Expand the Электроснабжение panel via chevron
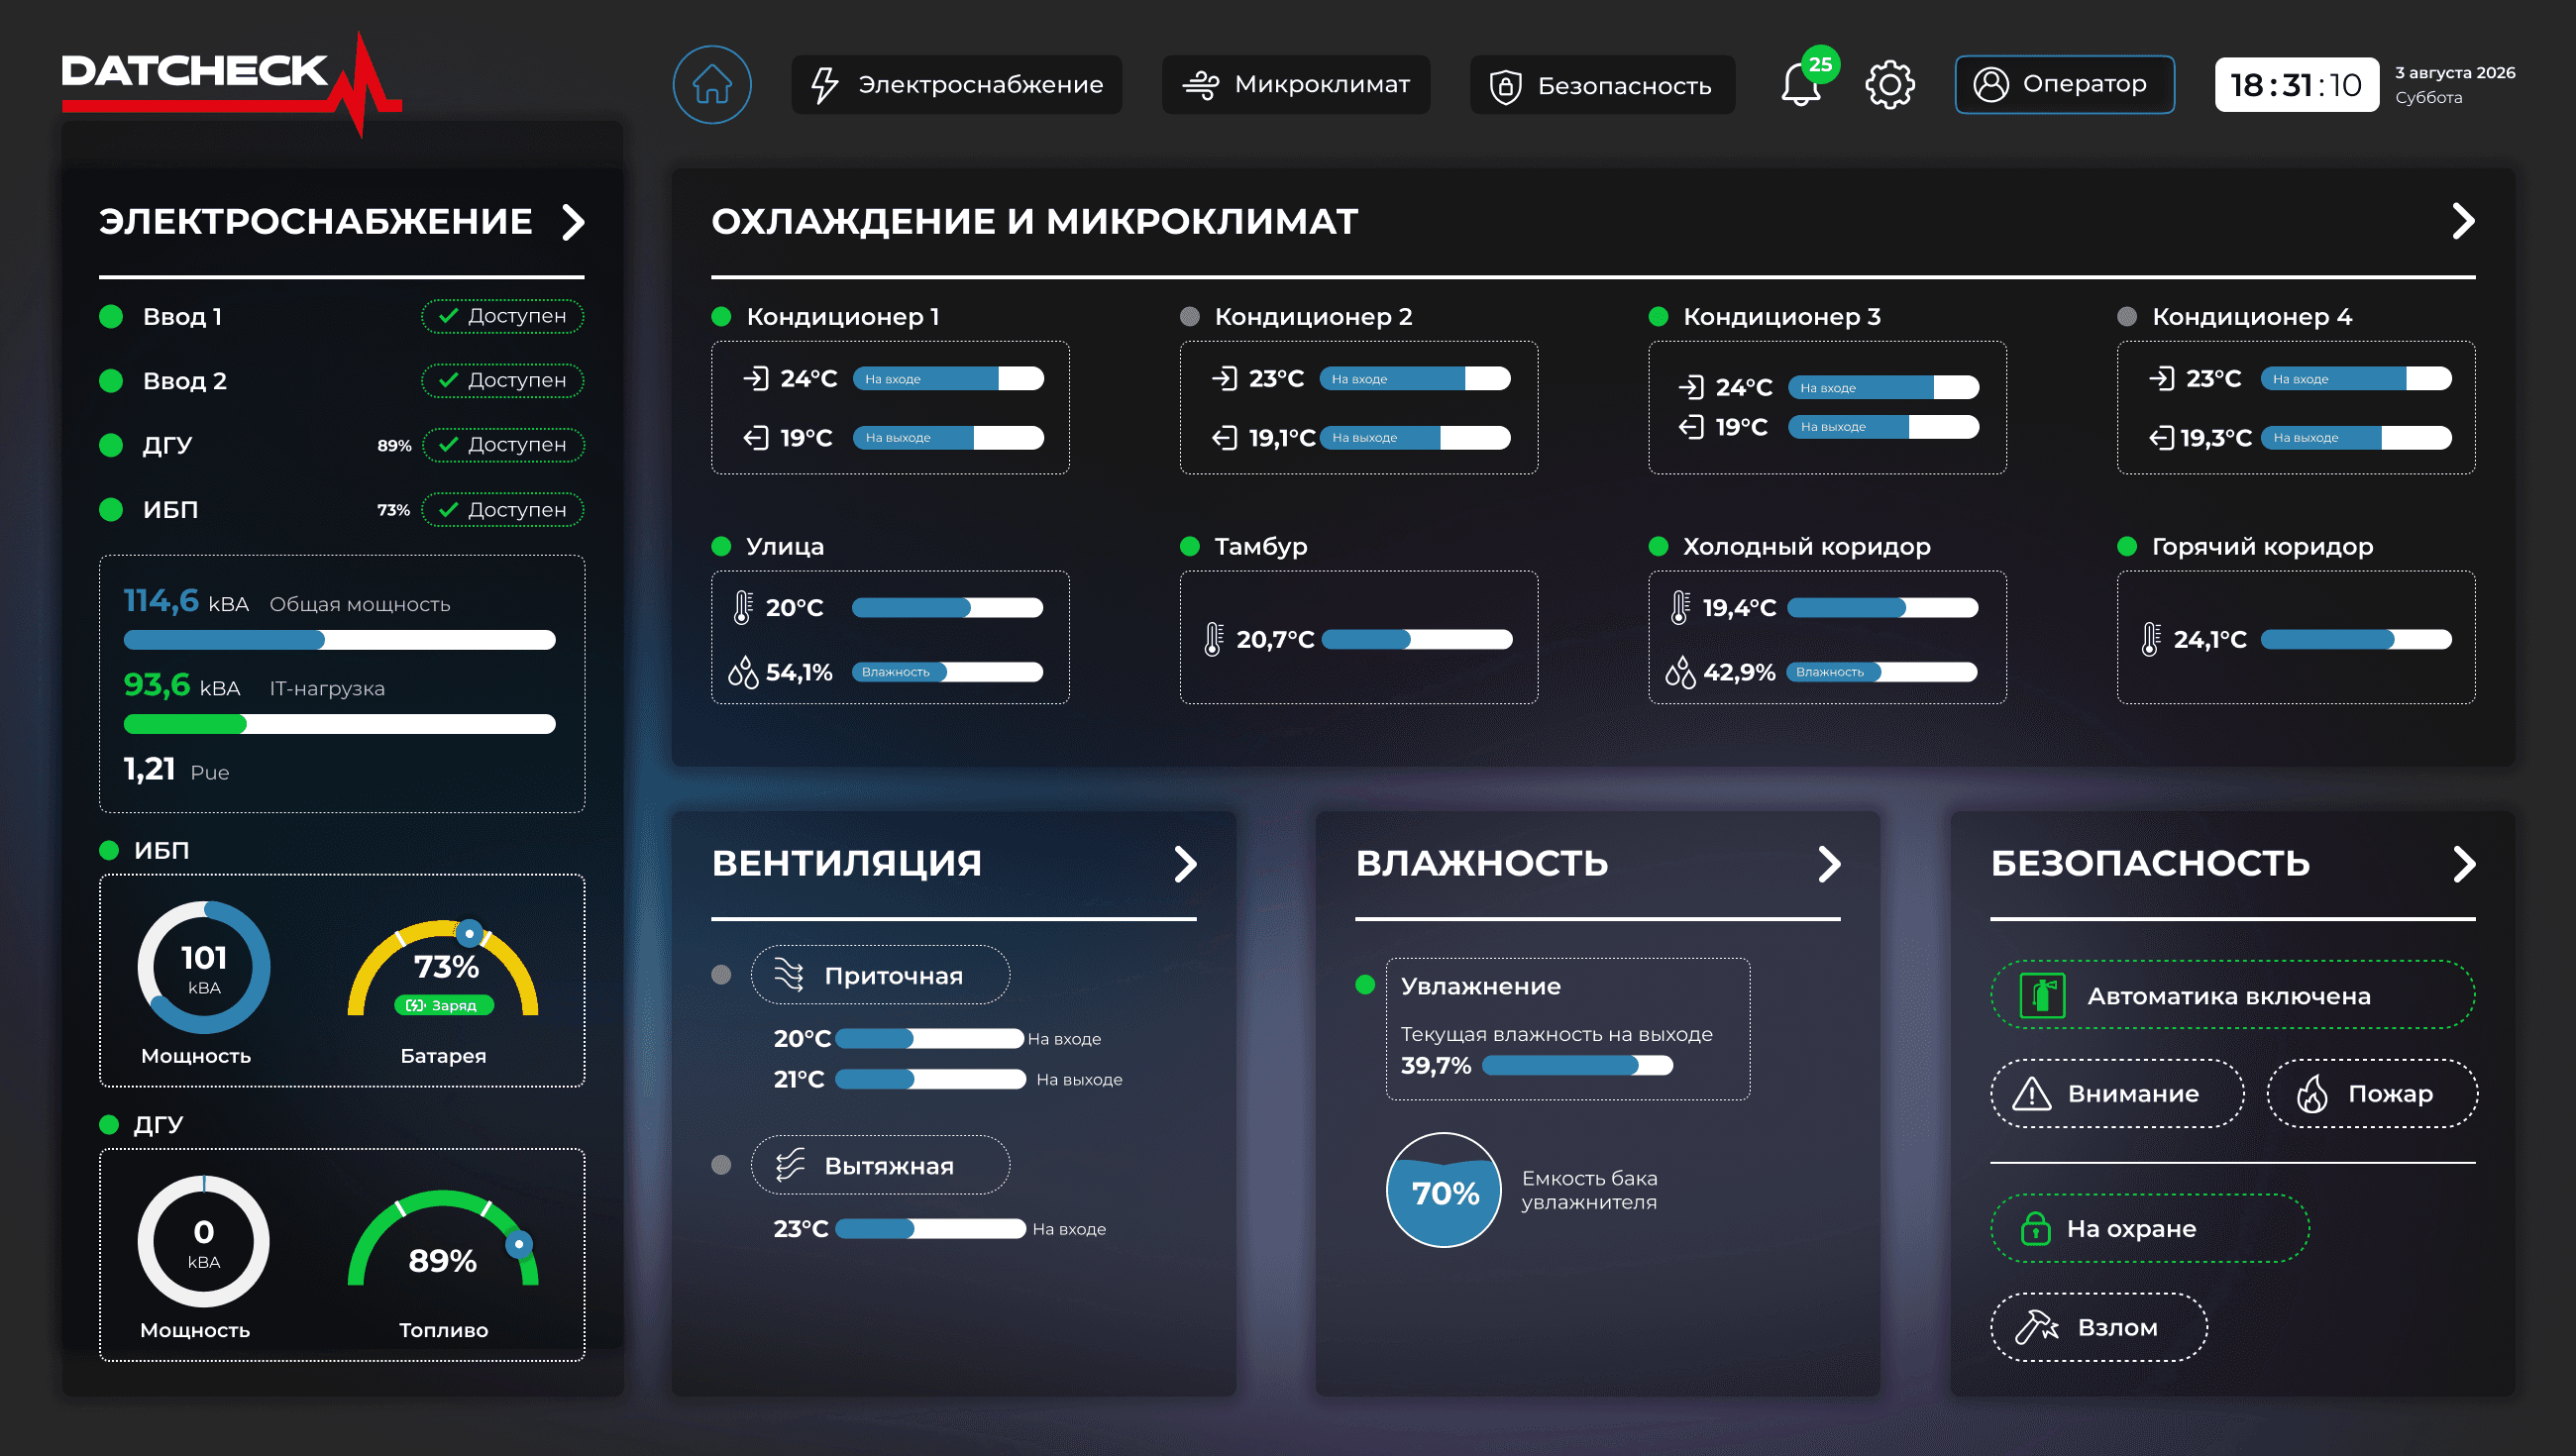Viewport: 2576px width, 1456px height. (573, 222)
